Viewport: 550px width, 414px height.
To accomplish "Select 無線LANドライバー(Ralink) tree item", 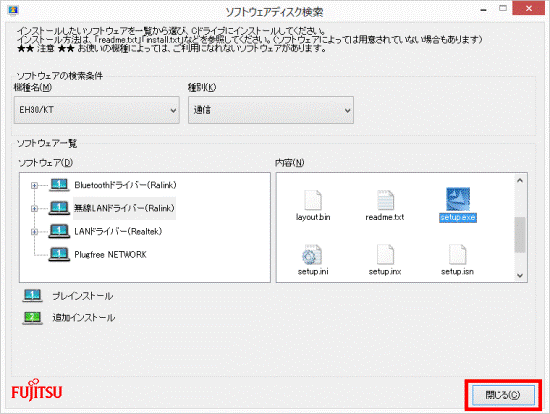I will point(124,208).
